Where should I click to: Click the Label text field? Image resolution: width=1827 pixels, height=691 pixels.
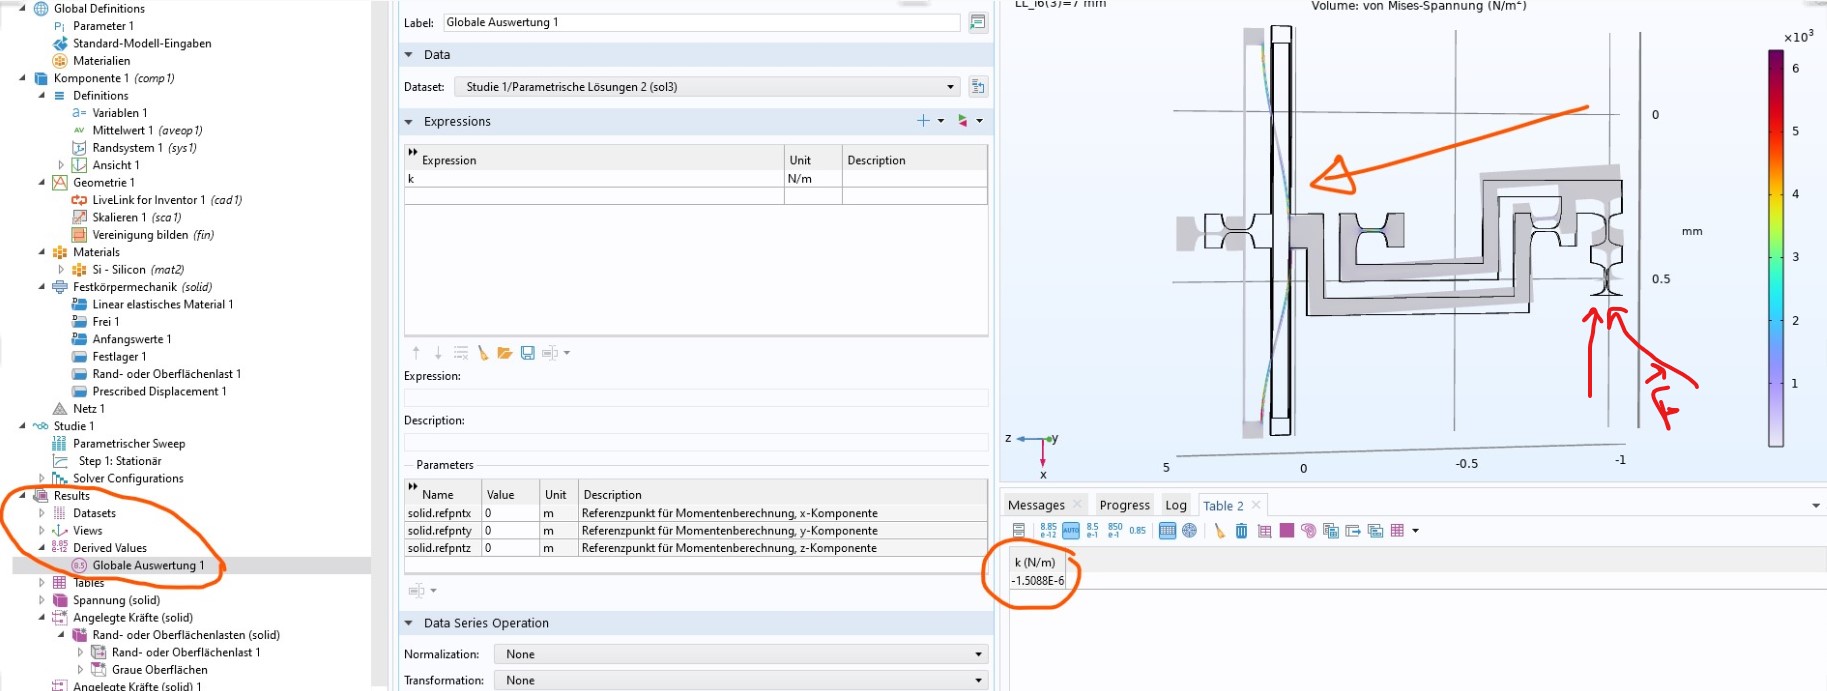(700, 22)
